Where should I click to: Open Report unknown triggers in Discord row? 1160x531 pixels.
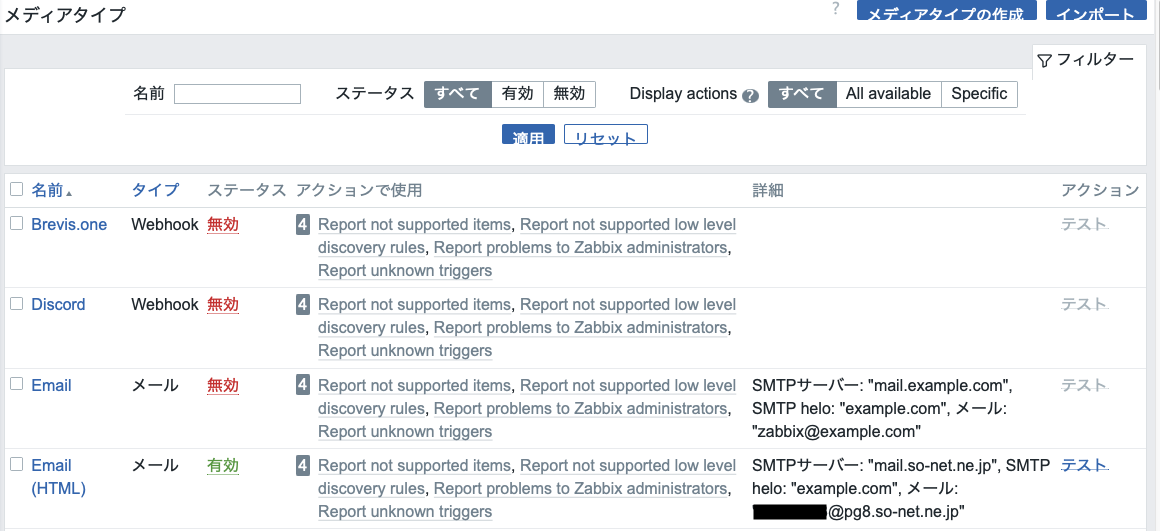[x=405, y=351]
